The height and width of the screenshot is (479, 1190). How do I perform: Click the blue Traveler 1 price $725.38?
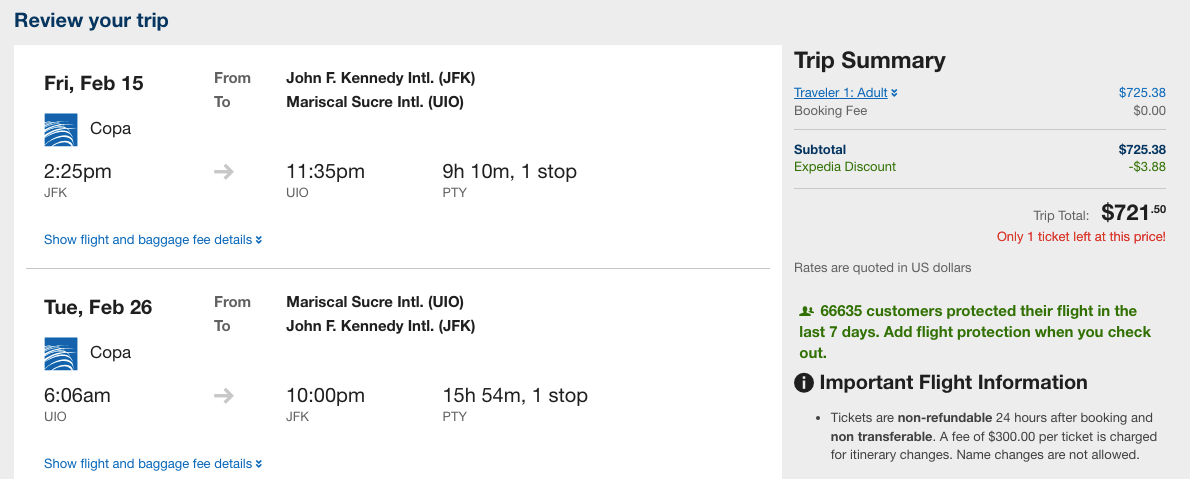[1142, 93]
